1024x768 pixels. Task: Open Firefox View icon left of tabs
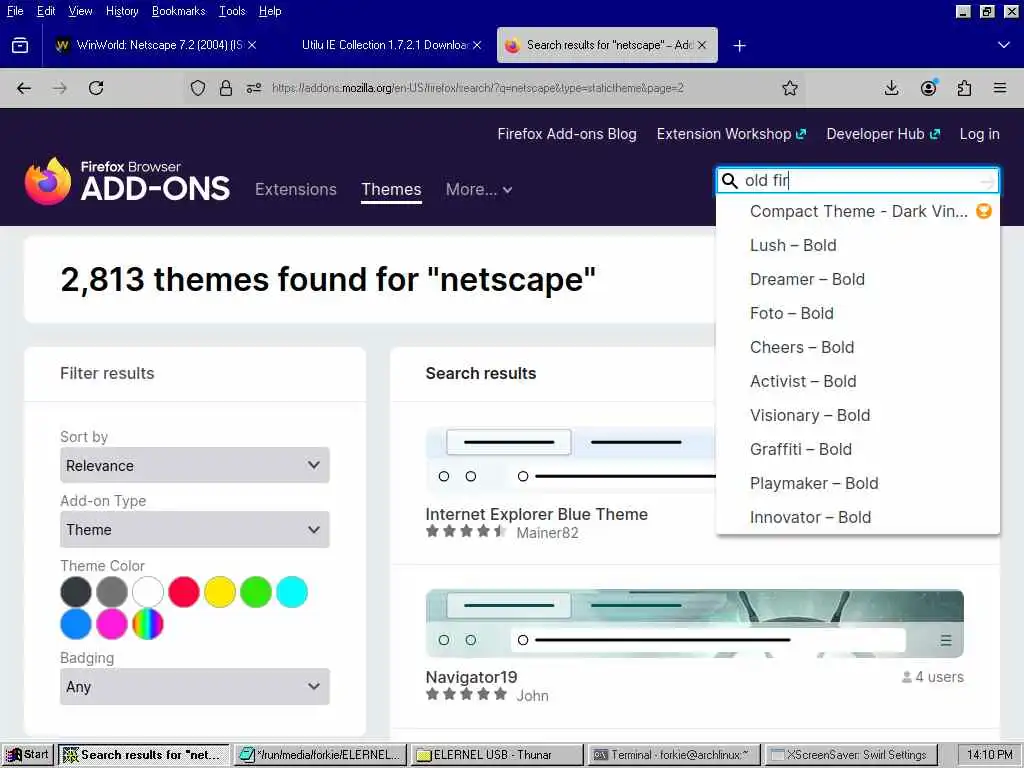20,45
